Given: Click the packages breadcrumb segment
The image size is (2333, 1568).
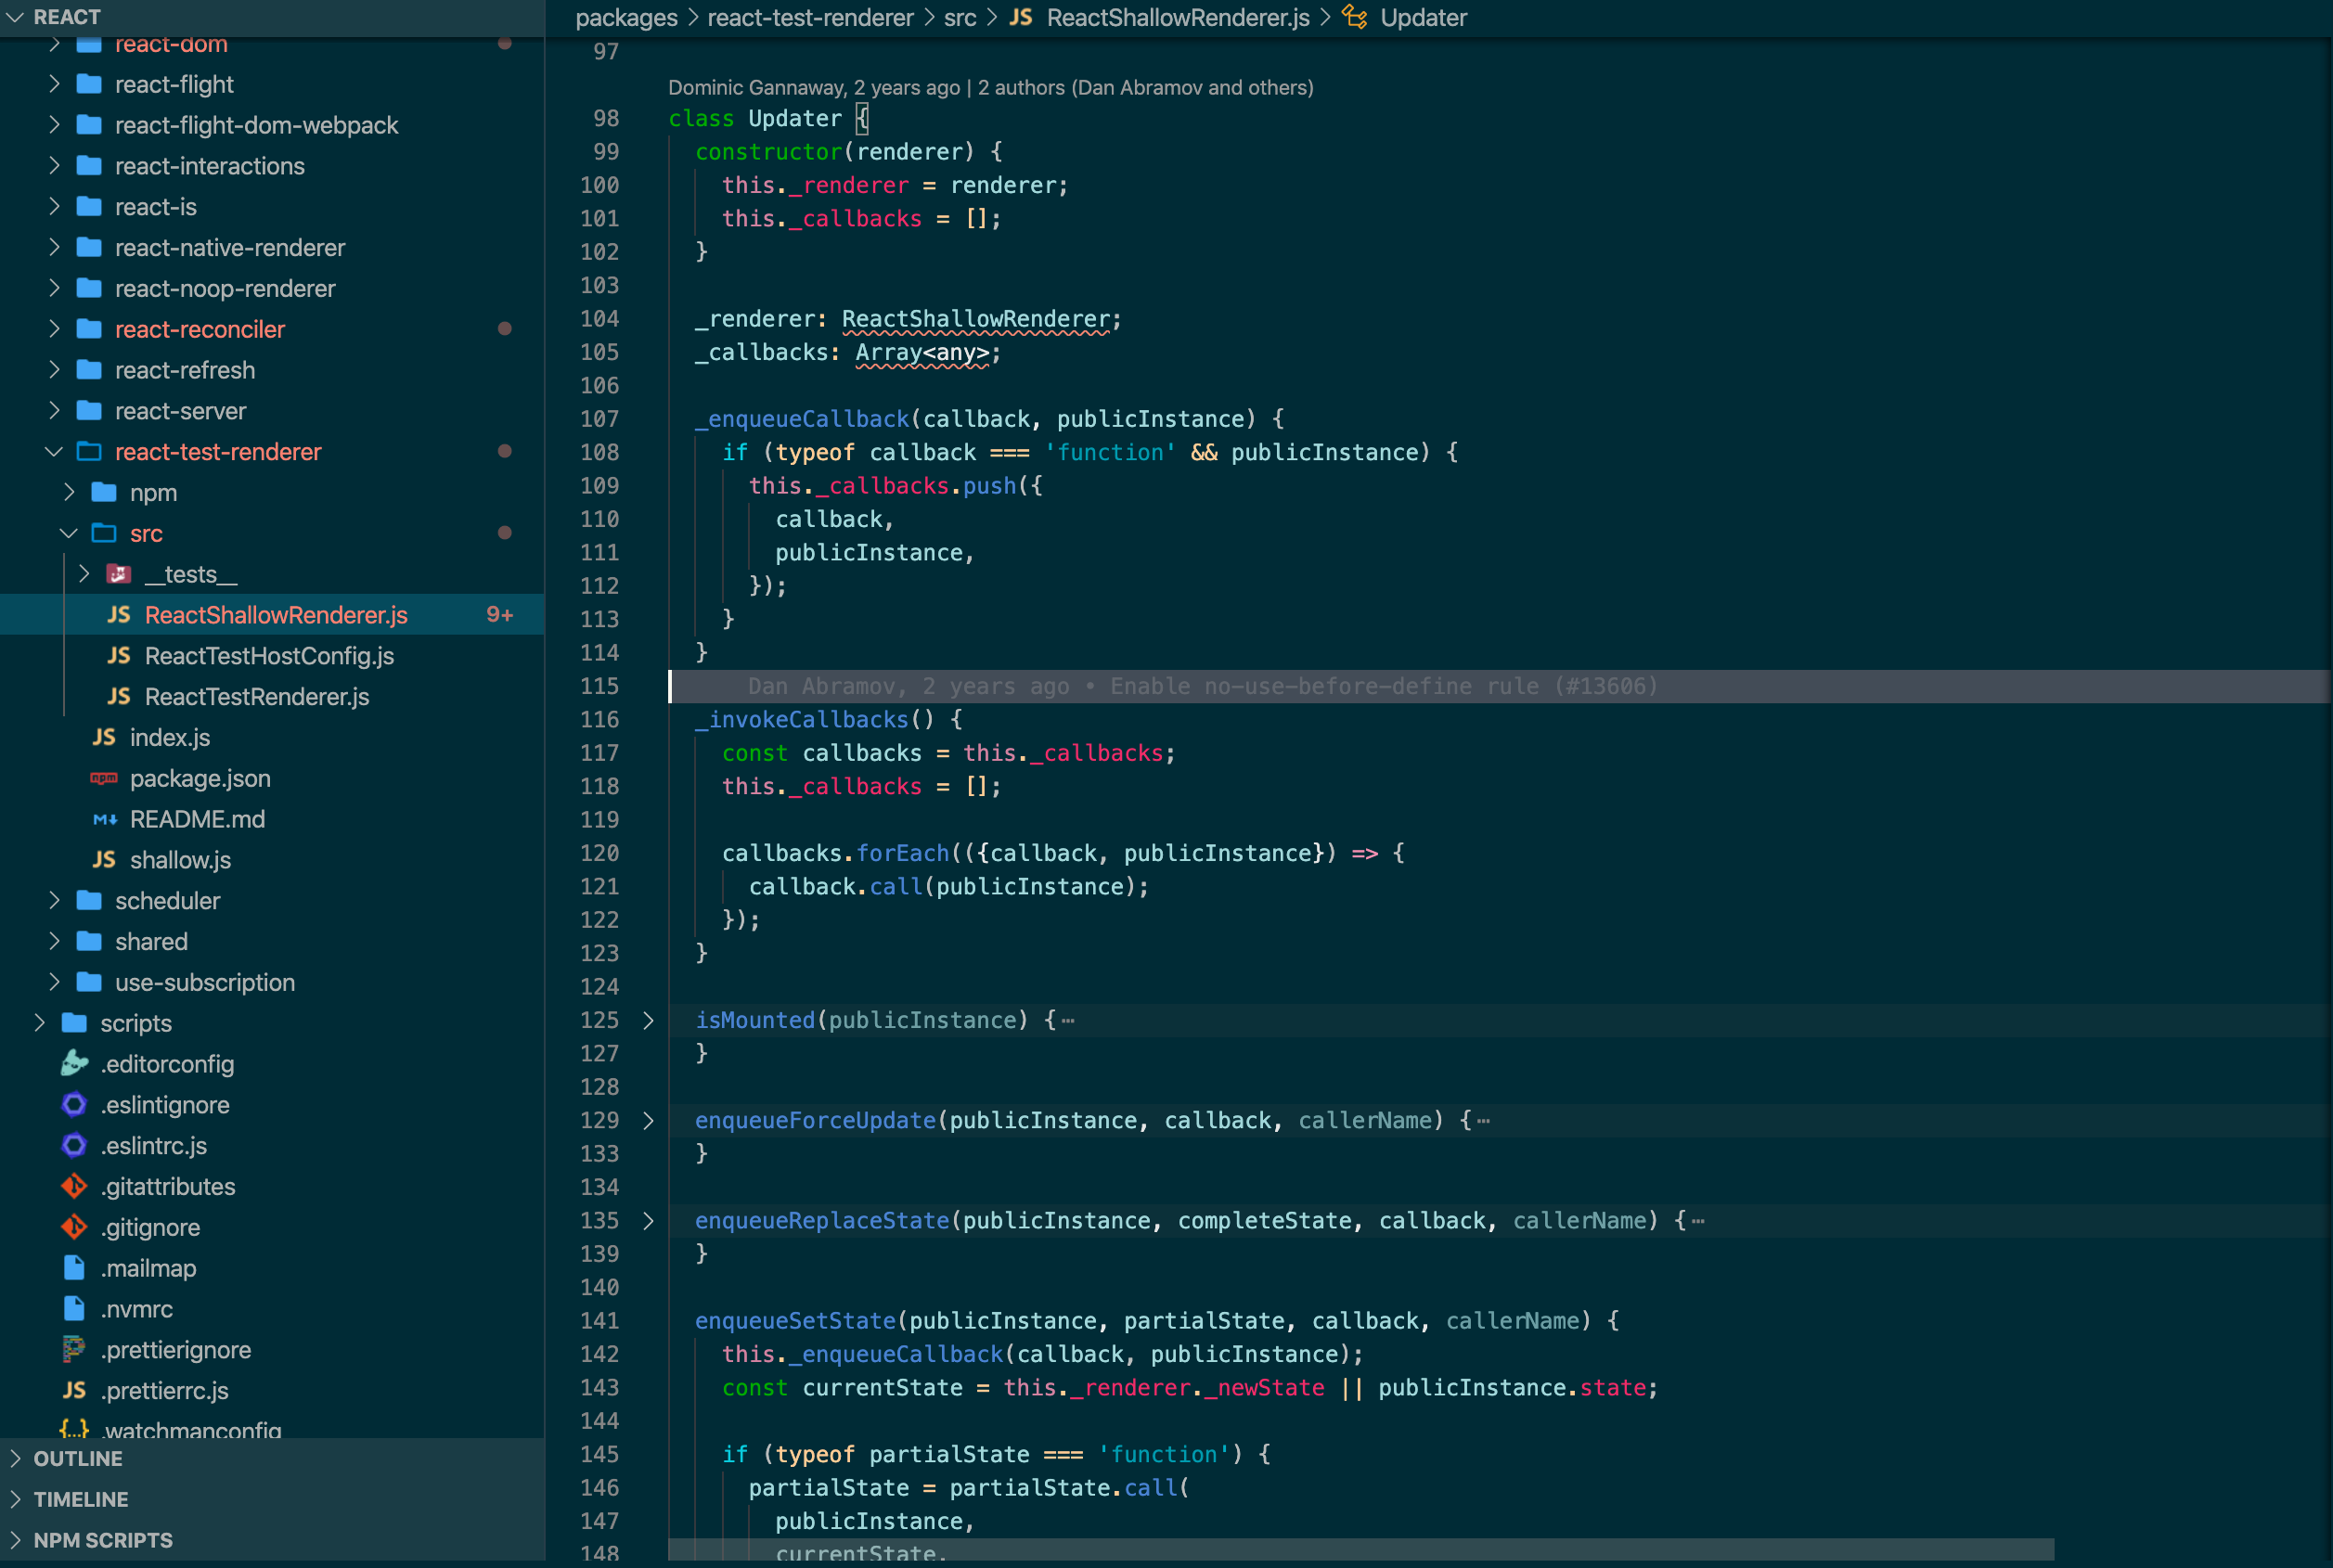Looking at the screenshot, I should [626, 18].
